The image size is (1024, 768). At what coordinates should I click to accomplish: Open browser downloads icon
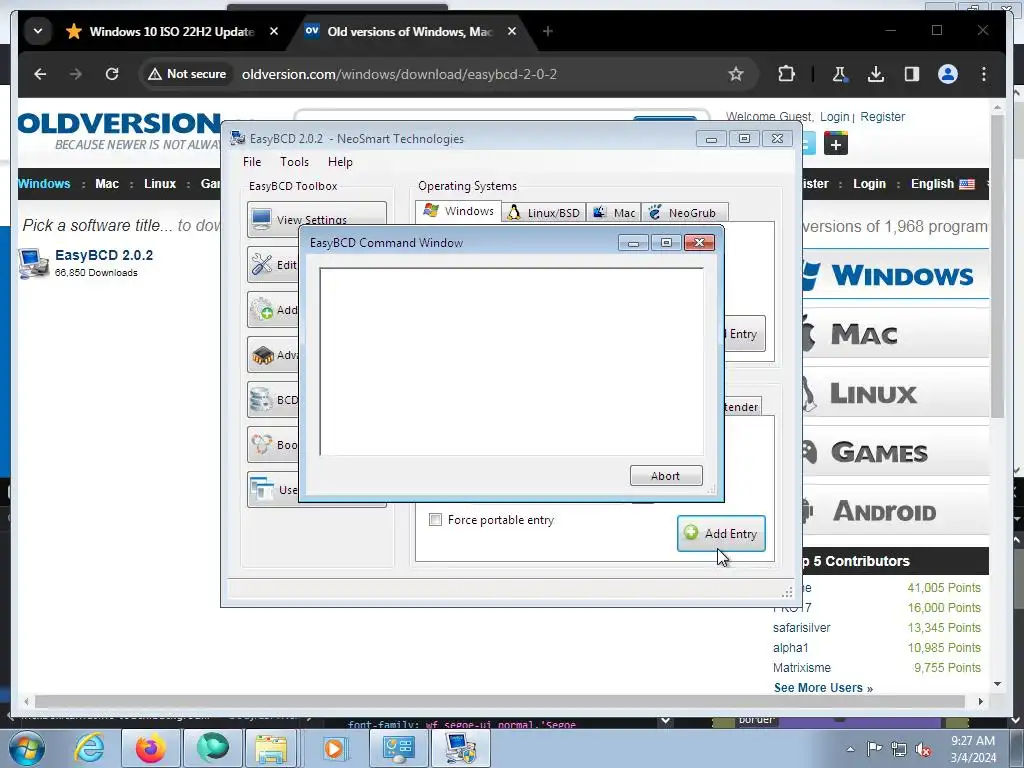point(876,74)
